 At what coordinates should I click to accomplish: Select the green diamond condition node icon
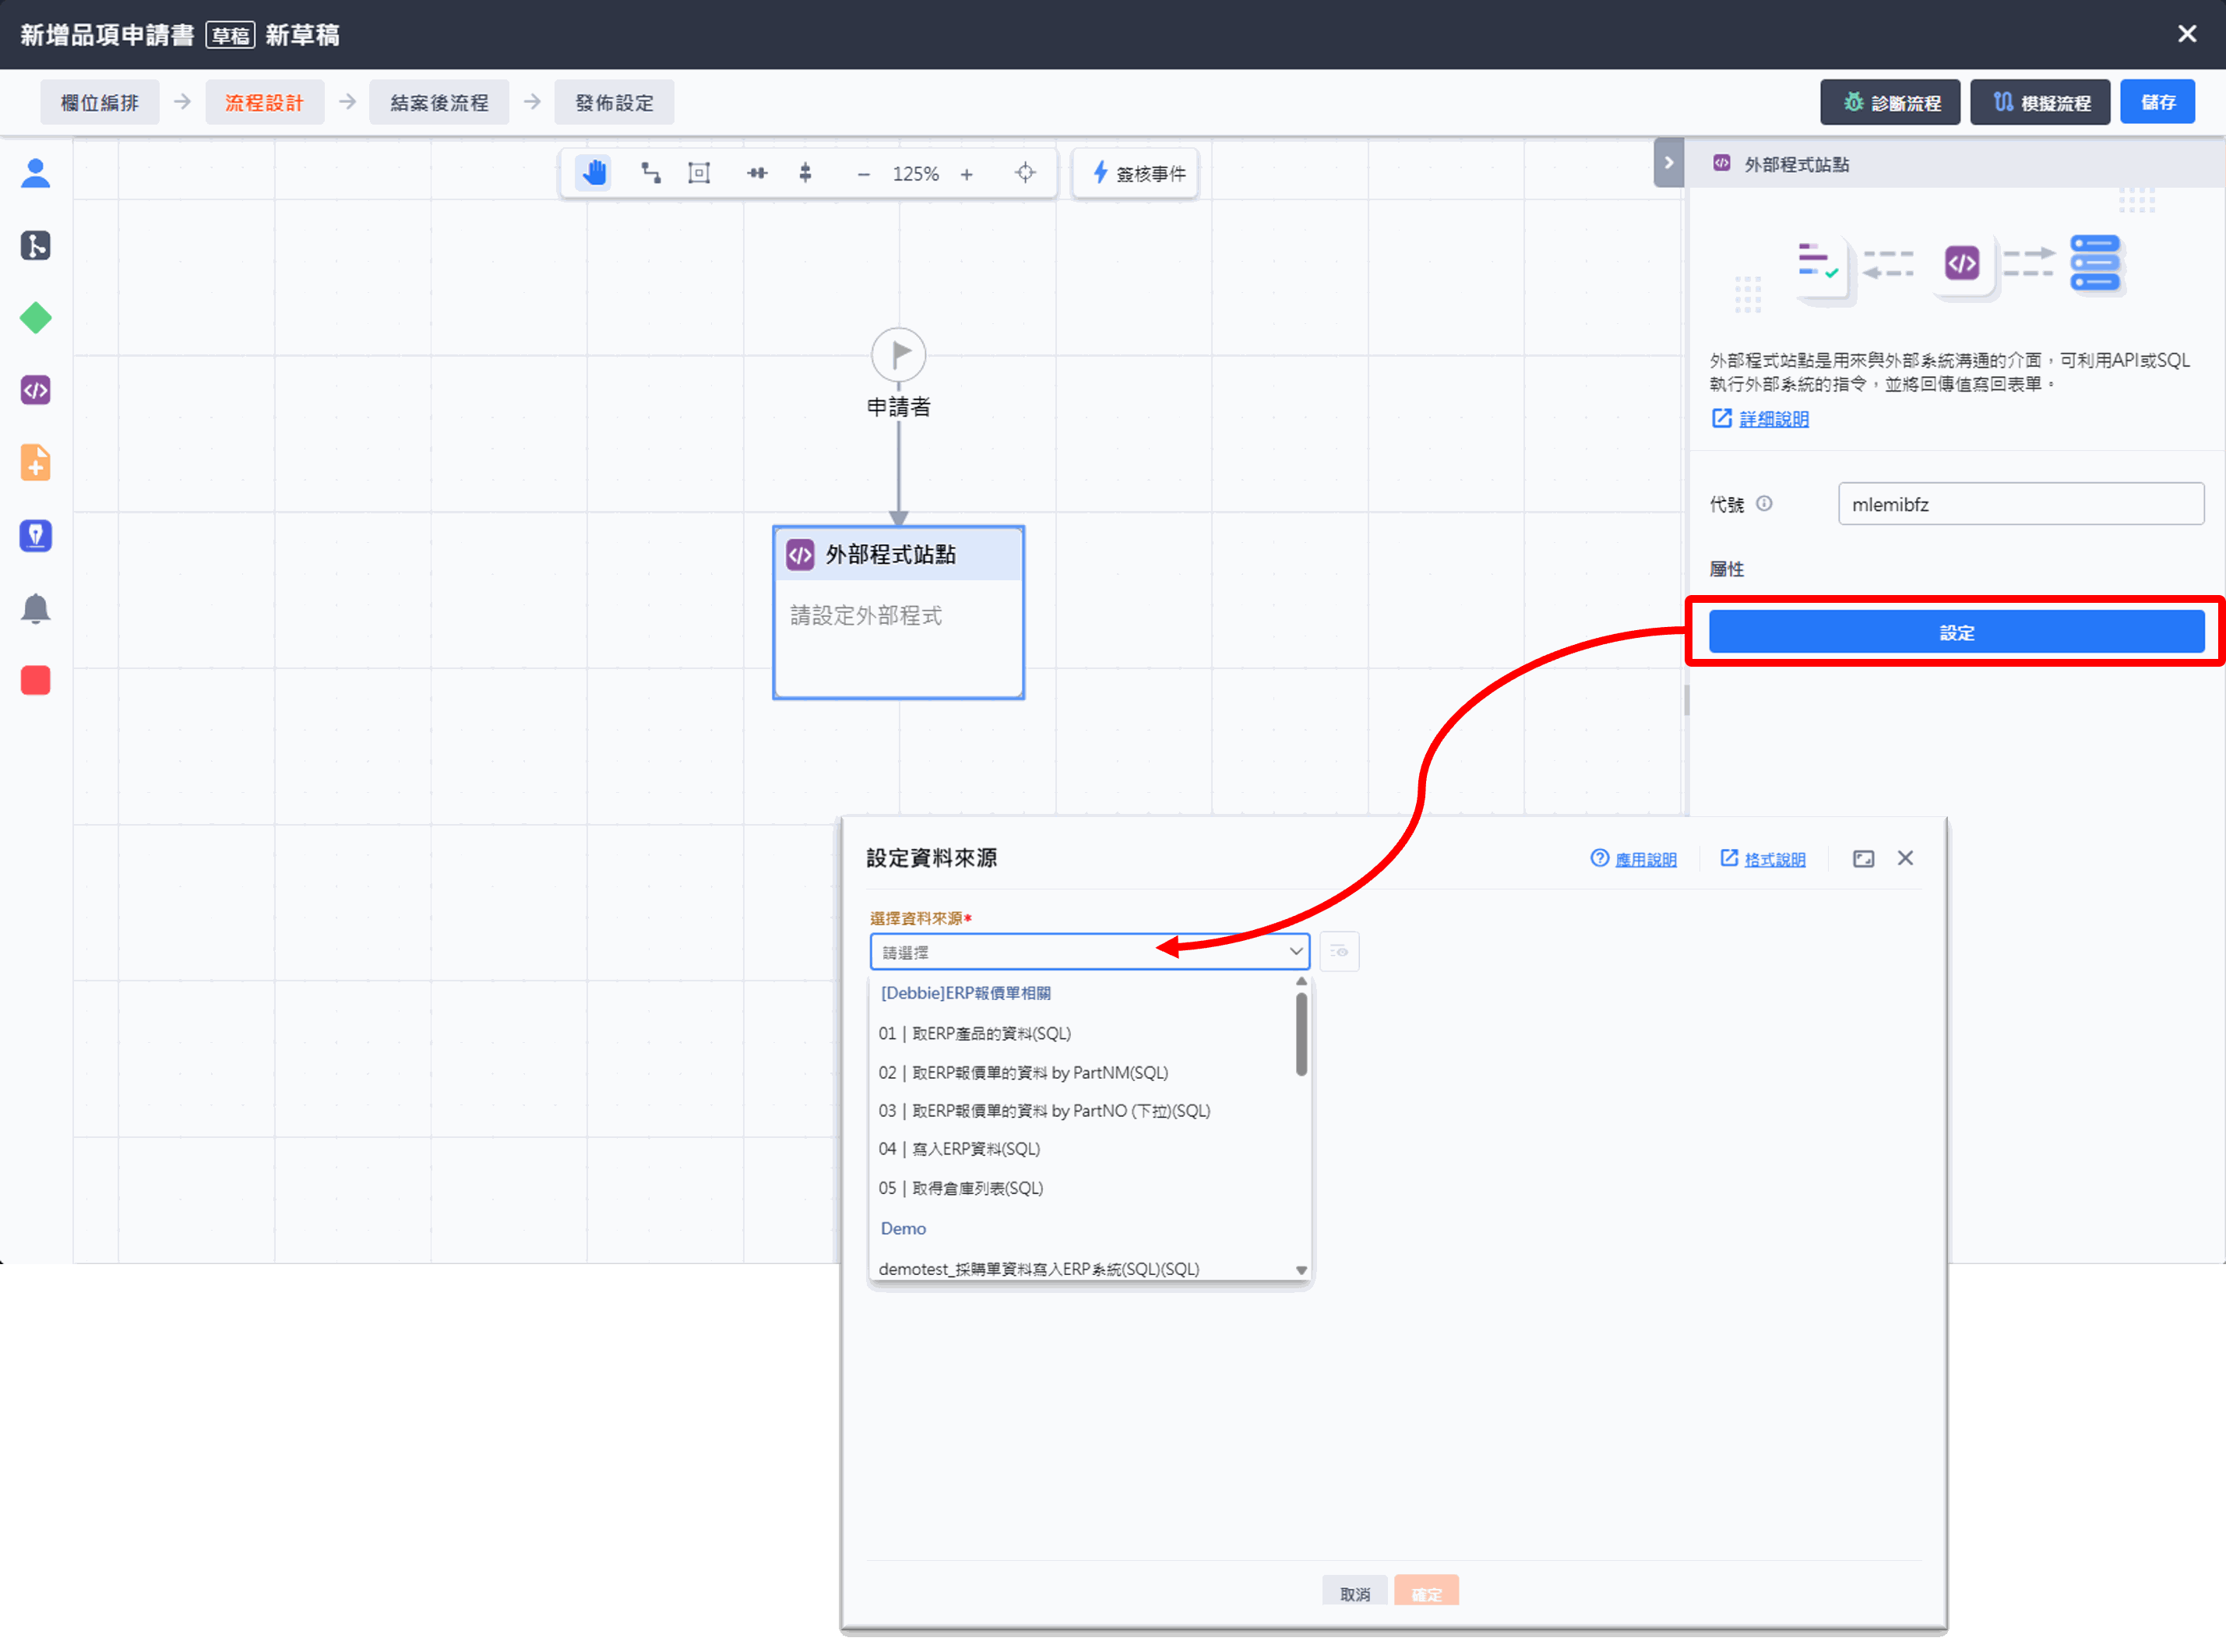pyautogui.click(x=36, y=318)
